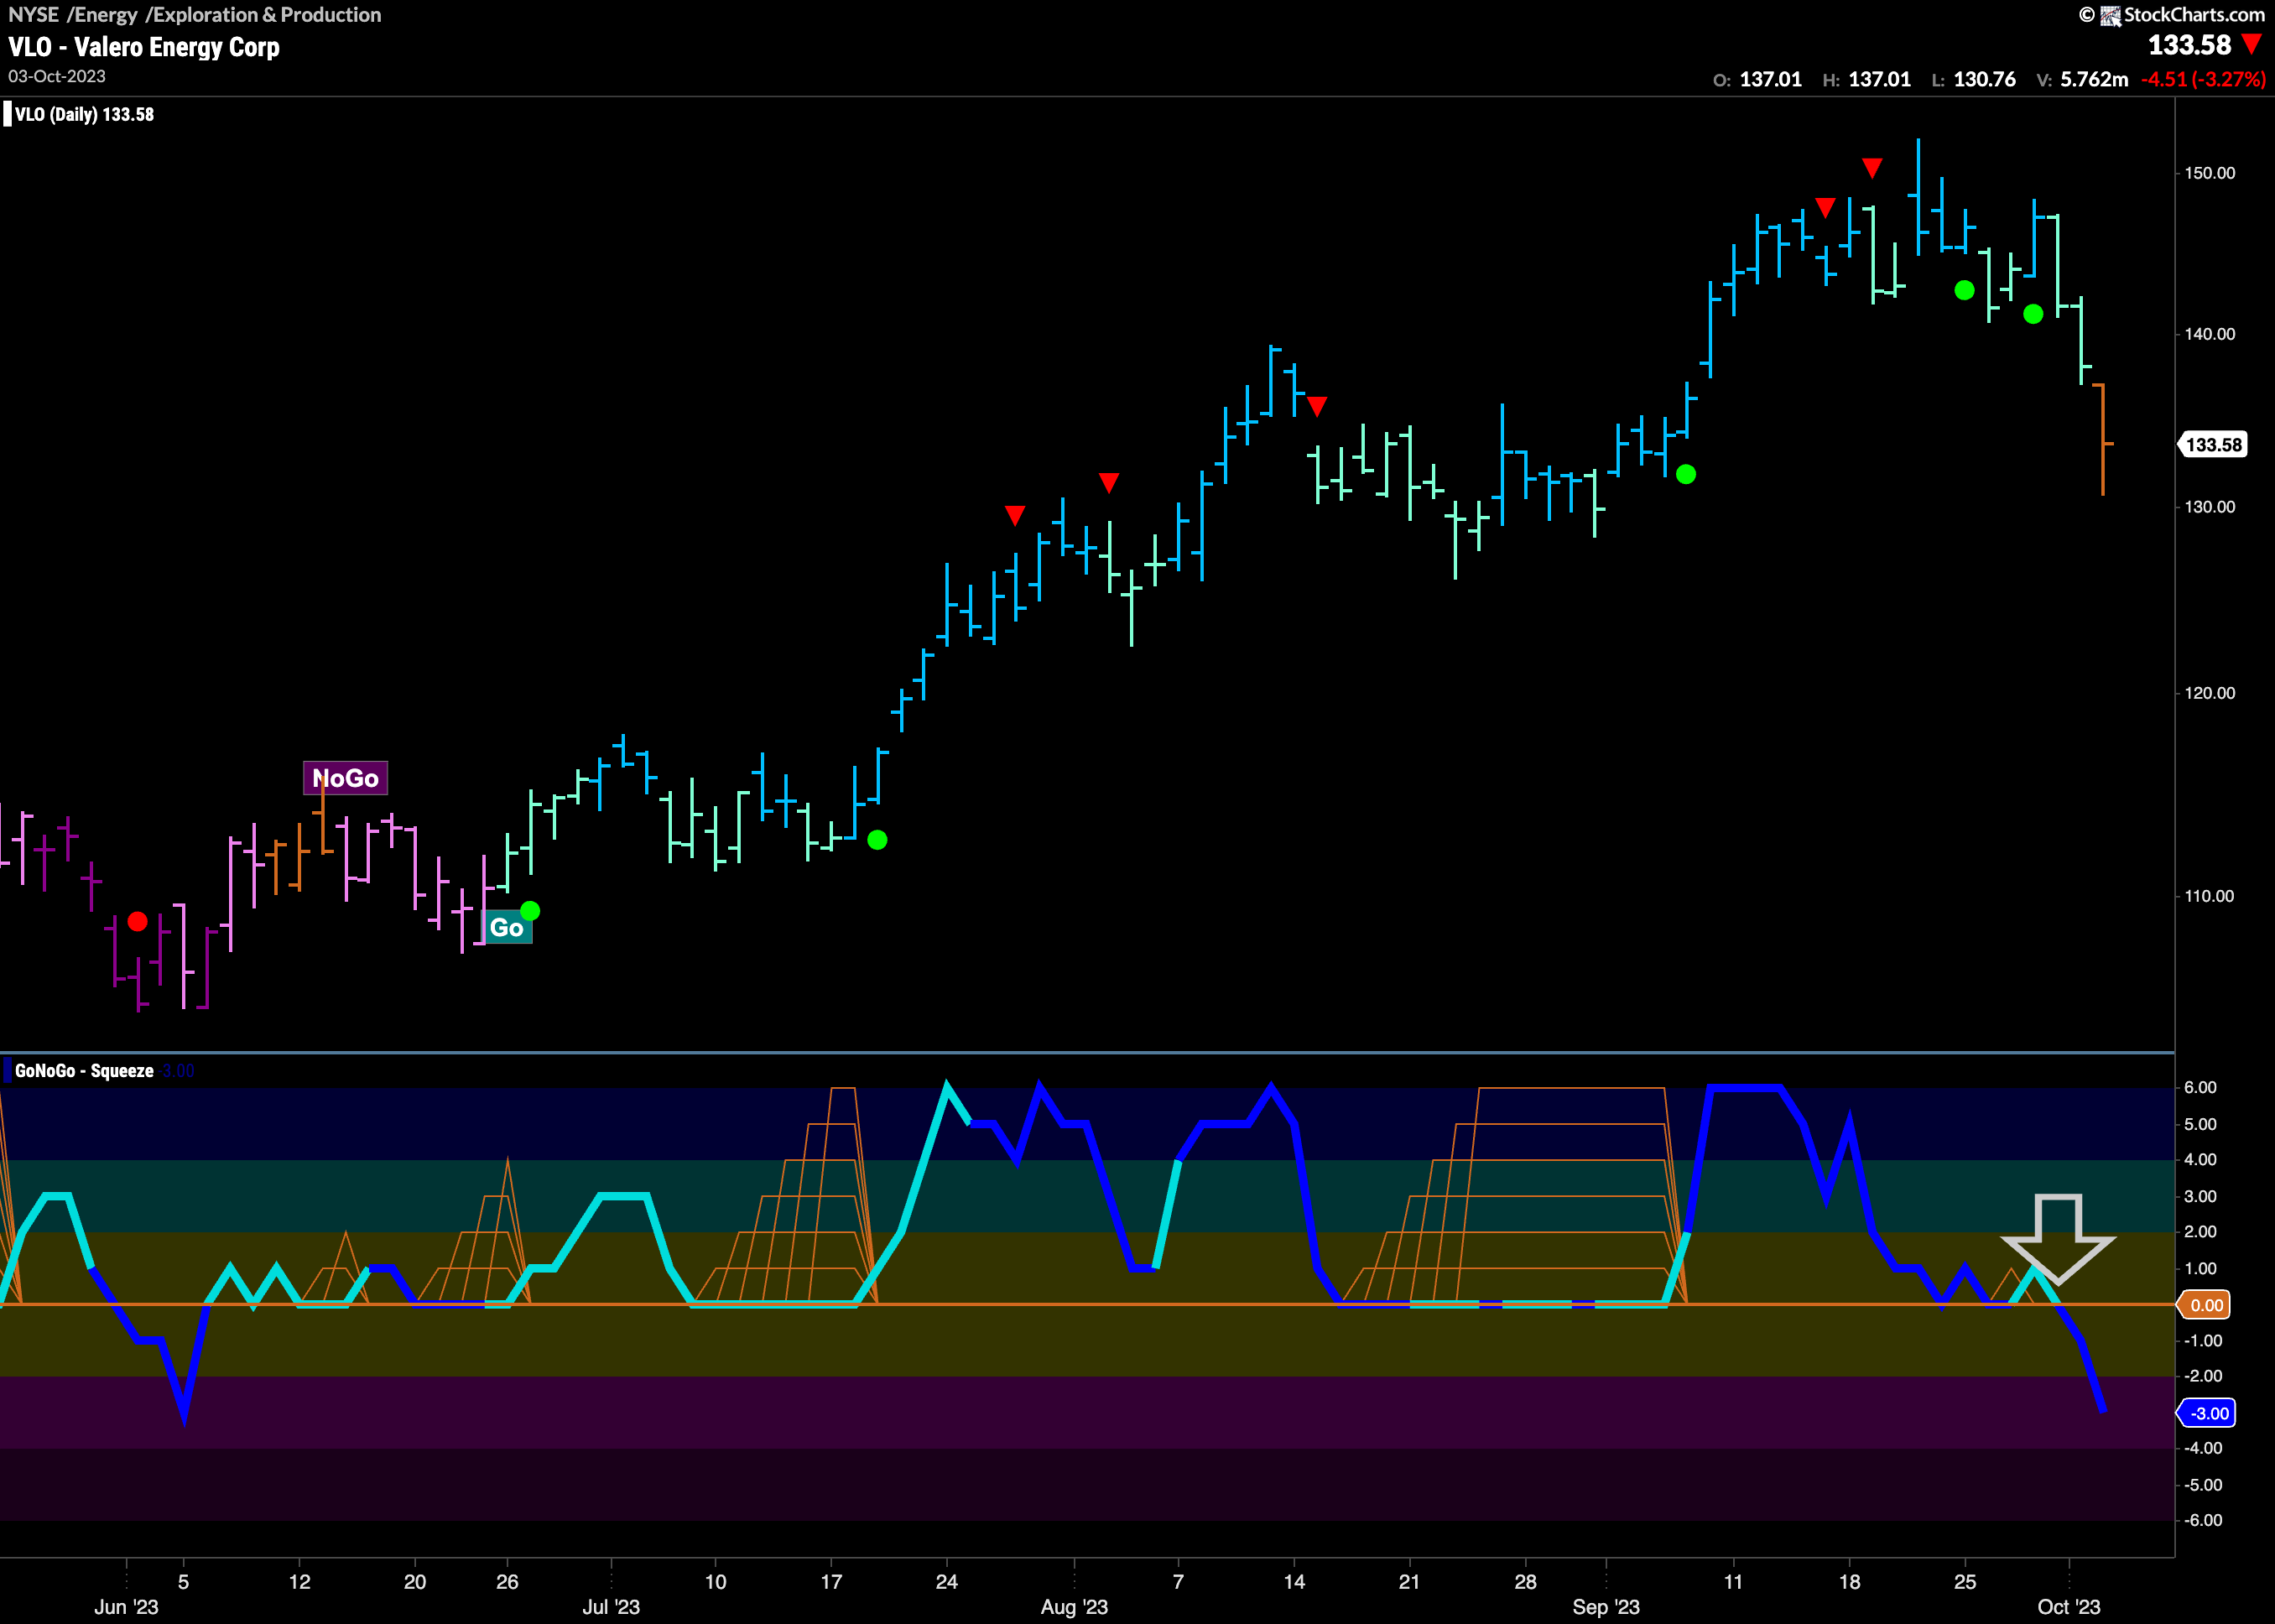
Task: Click the orange 0.00 oscillator axis tag
Action: 2205,1305
